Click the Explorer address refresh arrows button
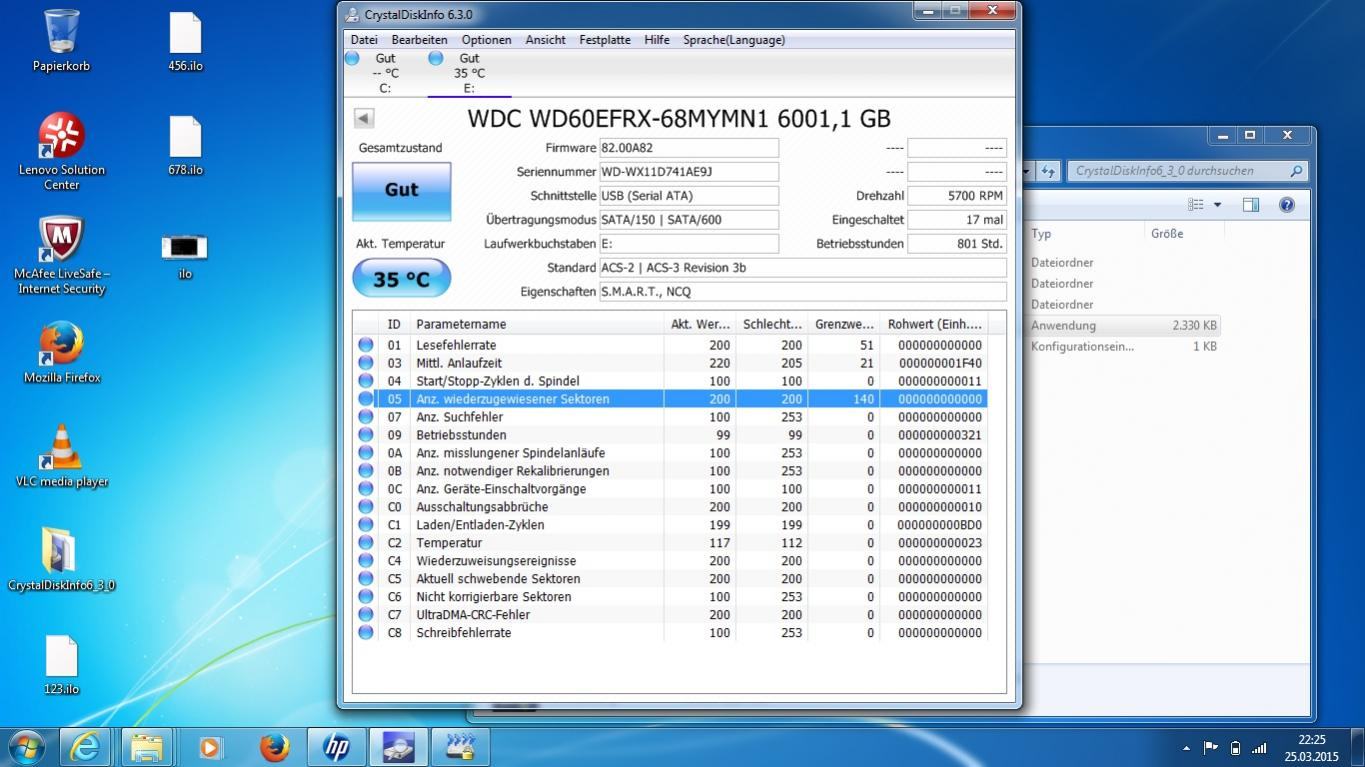The height and width of the screenshot is (767, 1365). click(x=1049, y=171)
